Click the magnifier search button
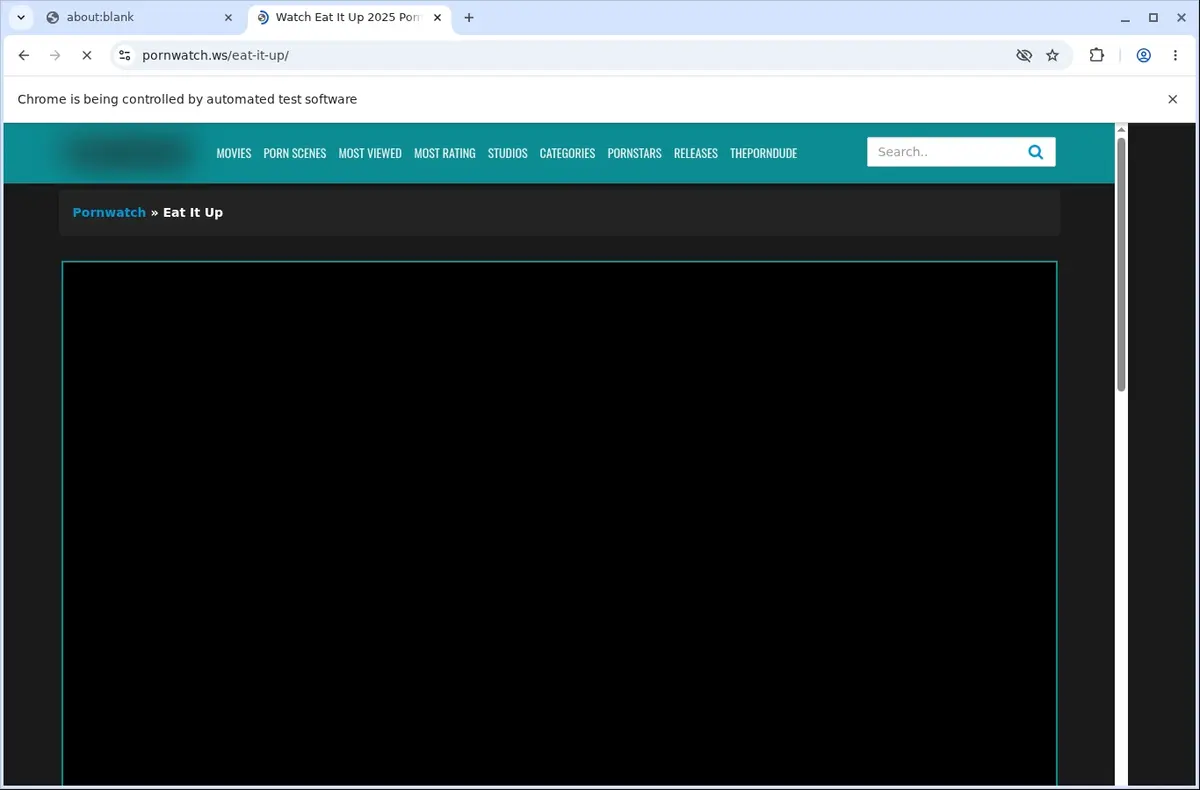Screen dimensions: 1200x790 [1036, 152]
